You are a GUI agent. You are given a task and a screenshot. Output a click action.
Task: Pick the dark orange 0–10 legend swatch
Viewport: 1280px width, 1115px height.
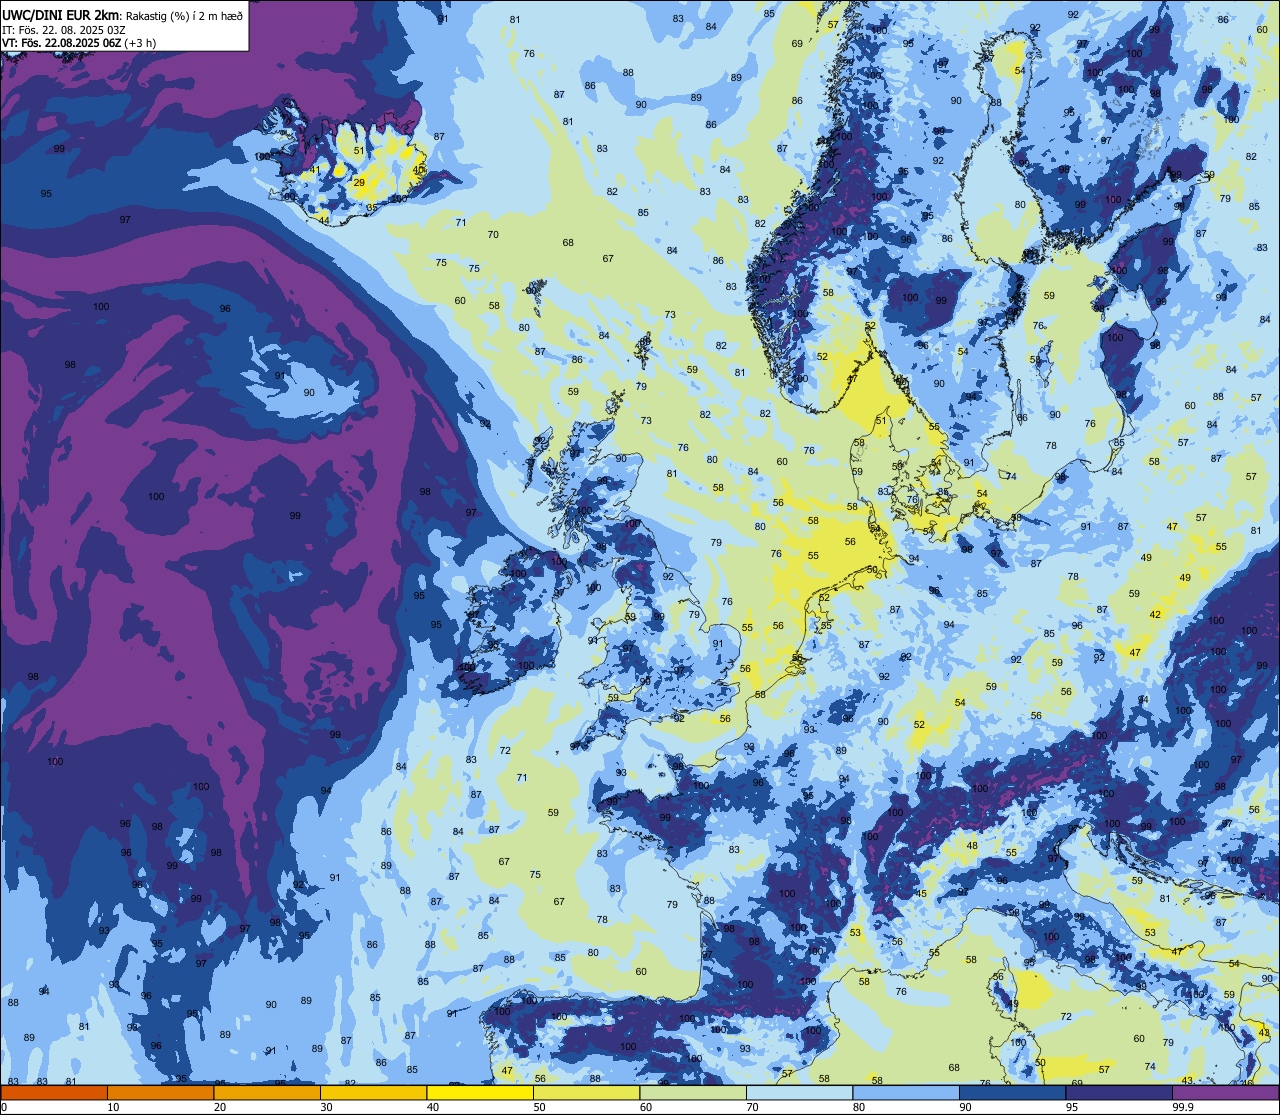(54, 1093)
